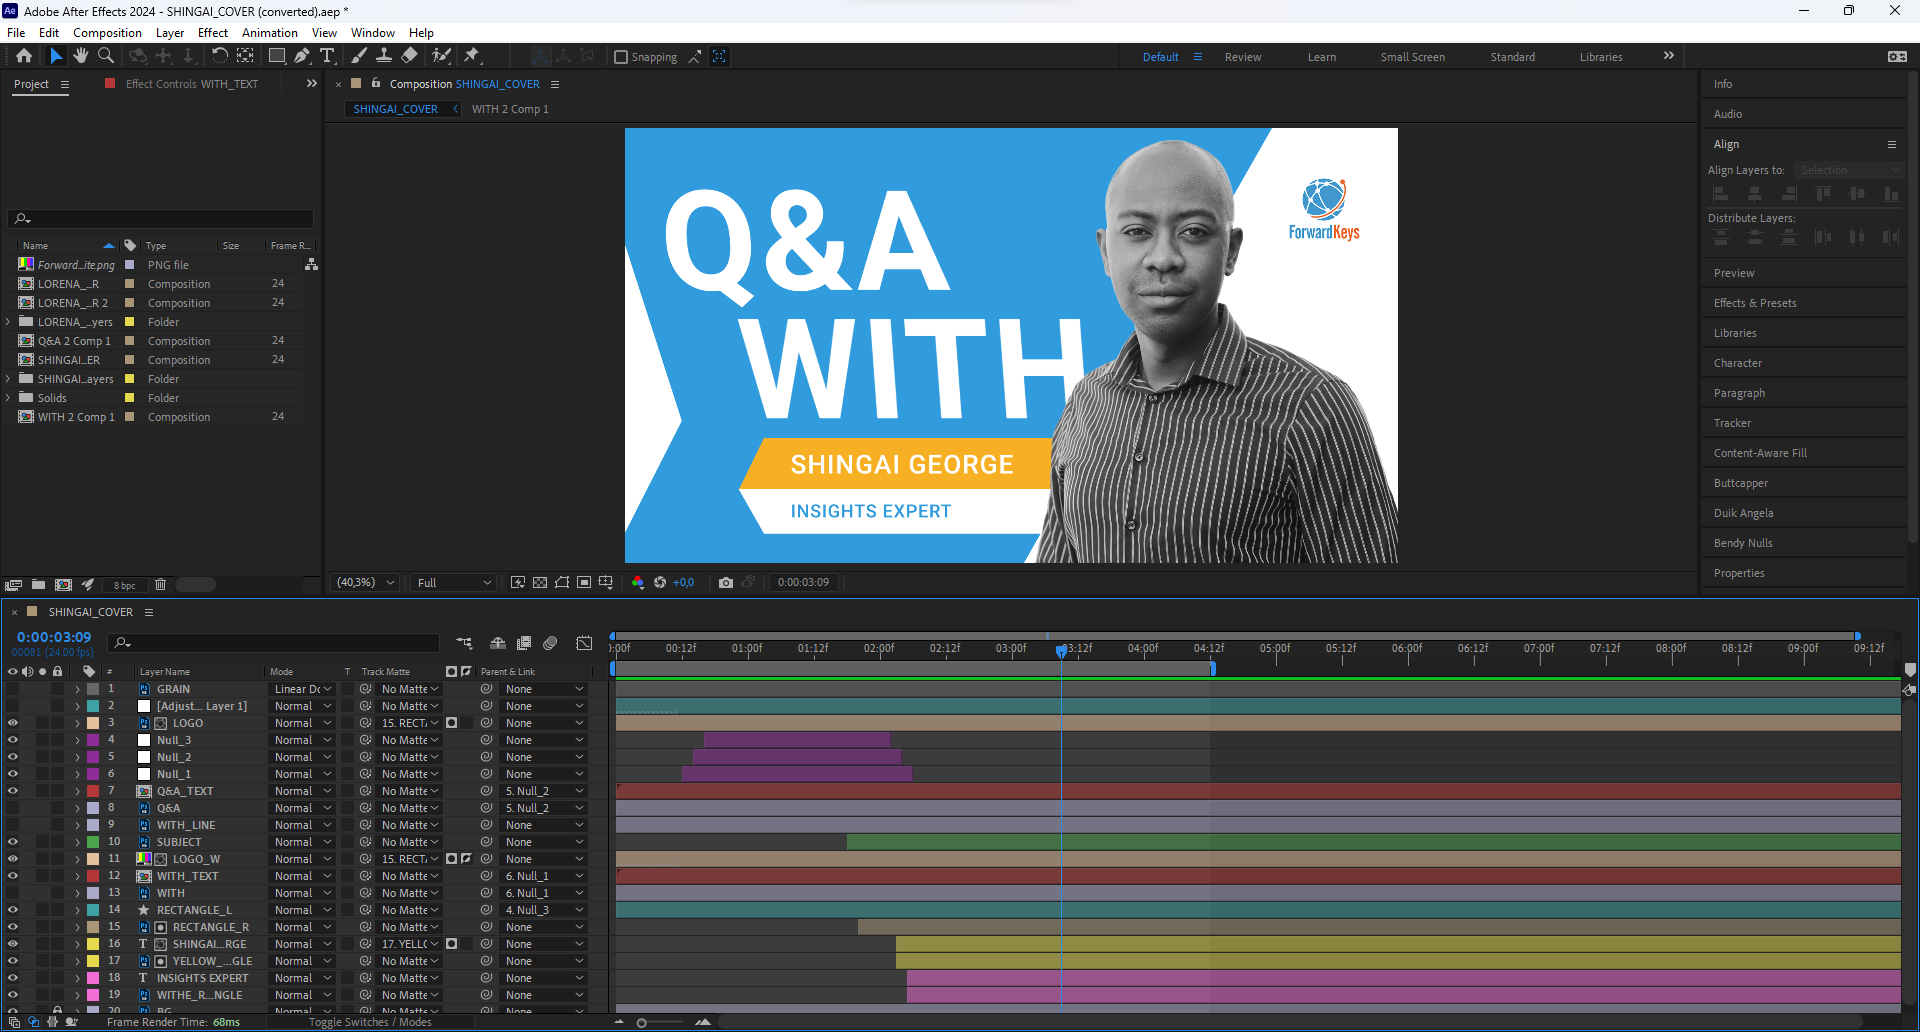Open the Animation menu
This screenshot has height=1032, width=1920.
pos(270,33)
